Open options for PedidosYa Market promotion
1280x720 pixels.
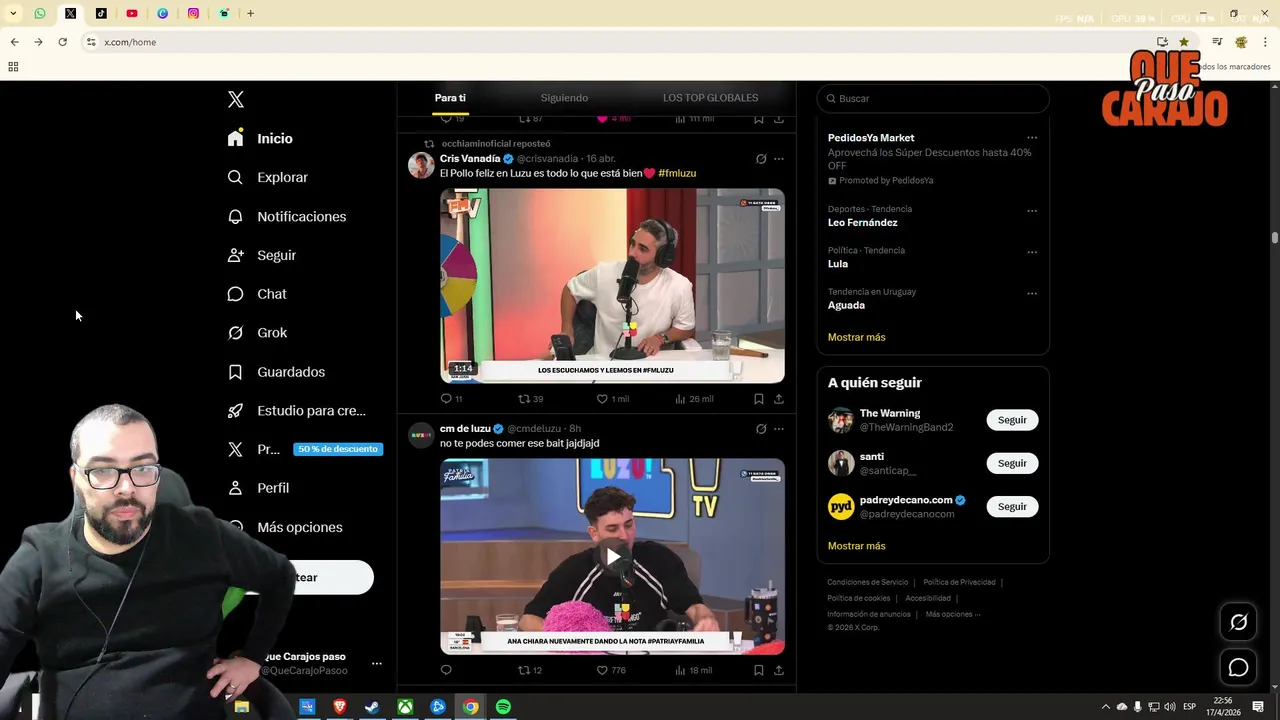coord(1032,138)
